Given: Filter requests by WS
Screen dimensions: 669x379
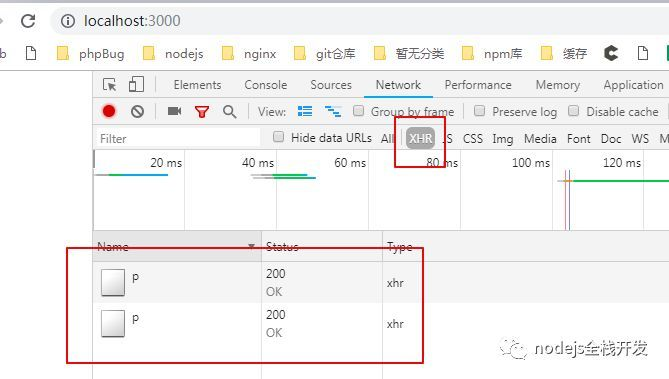Looking at the screenshot, I should [x=640, y=138].
